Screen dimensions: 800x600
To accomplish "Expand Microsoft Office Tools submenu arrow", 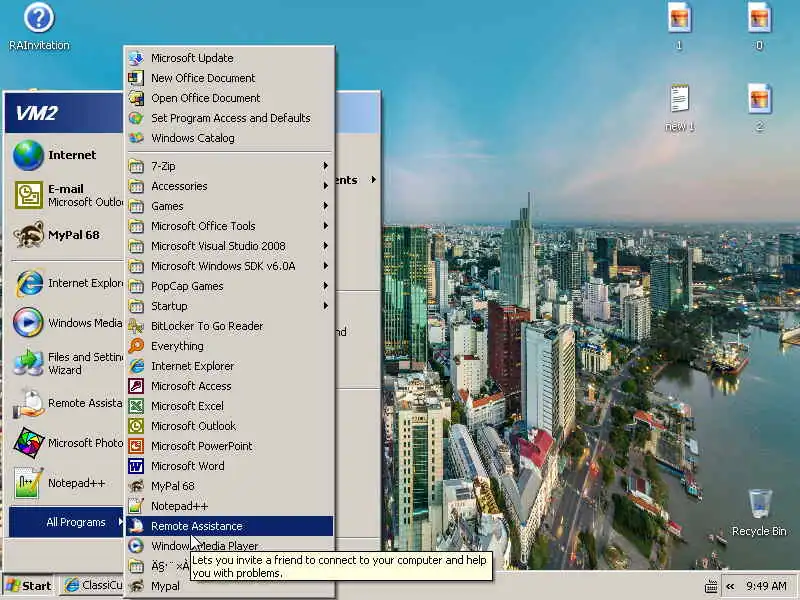I will pyautogui.click(x=326, y=226).
